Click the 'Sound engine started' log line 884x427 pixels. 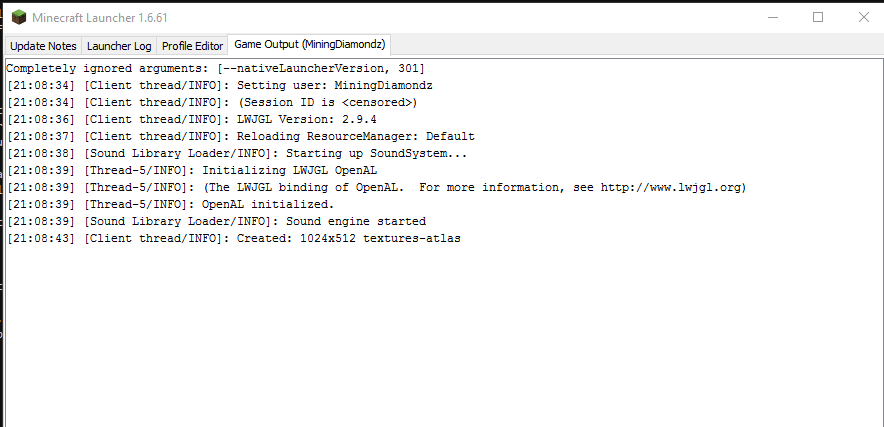216,221
